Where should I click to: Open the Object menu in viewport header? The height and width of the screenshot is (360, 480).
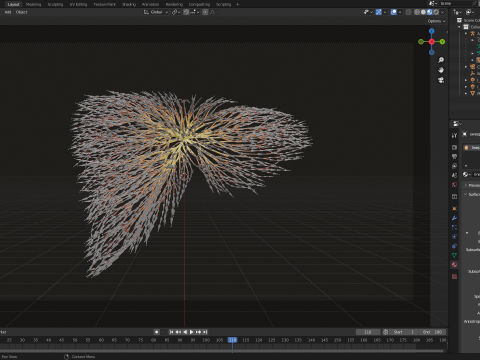click(21, 12)
